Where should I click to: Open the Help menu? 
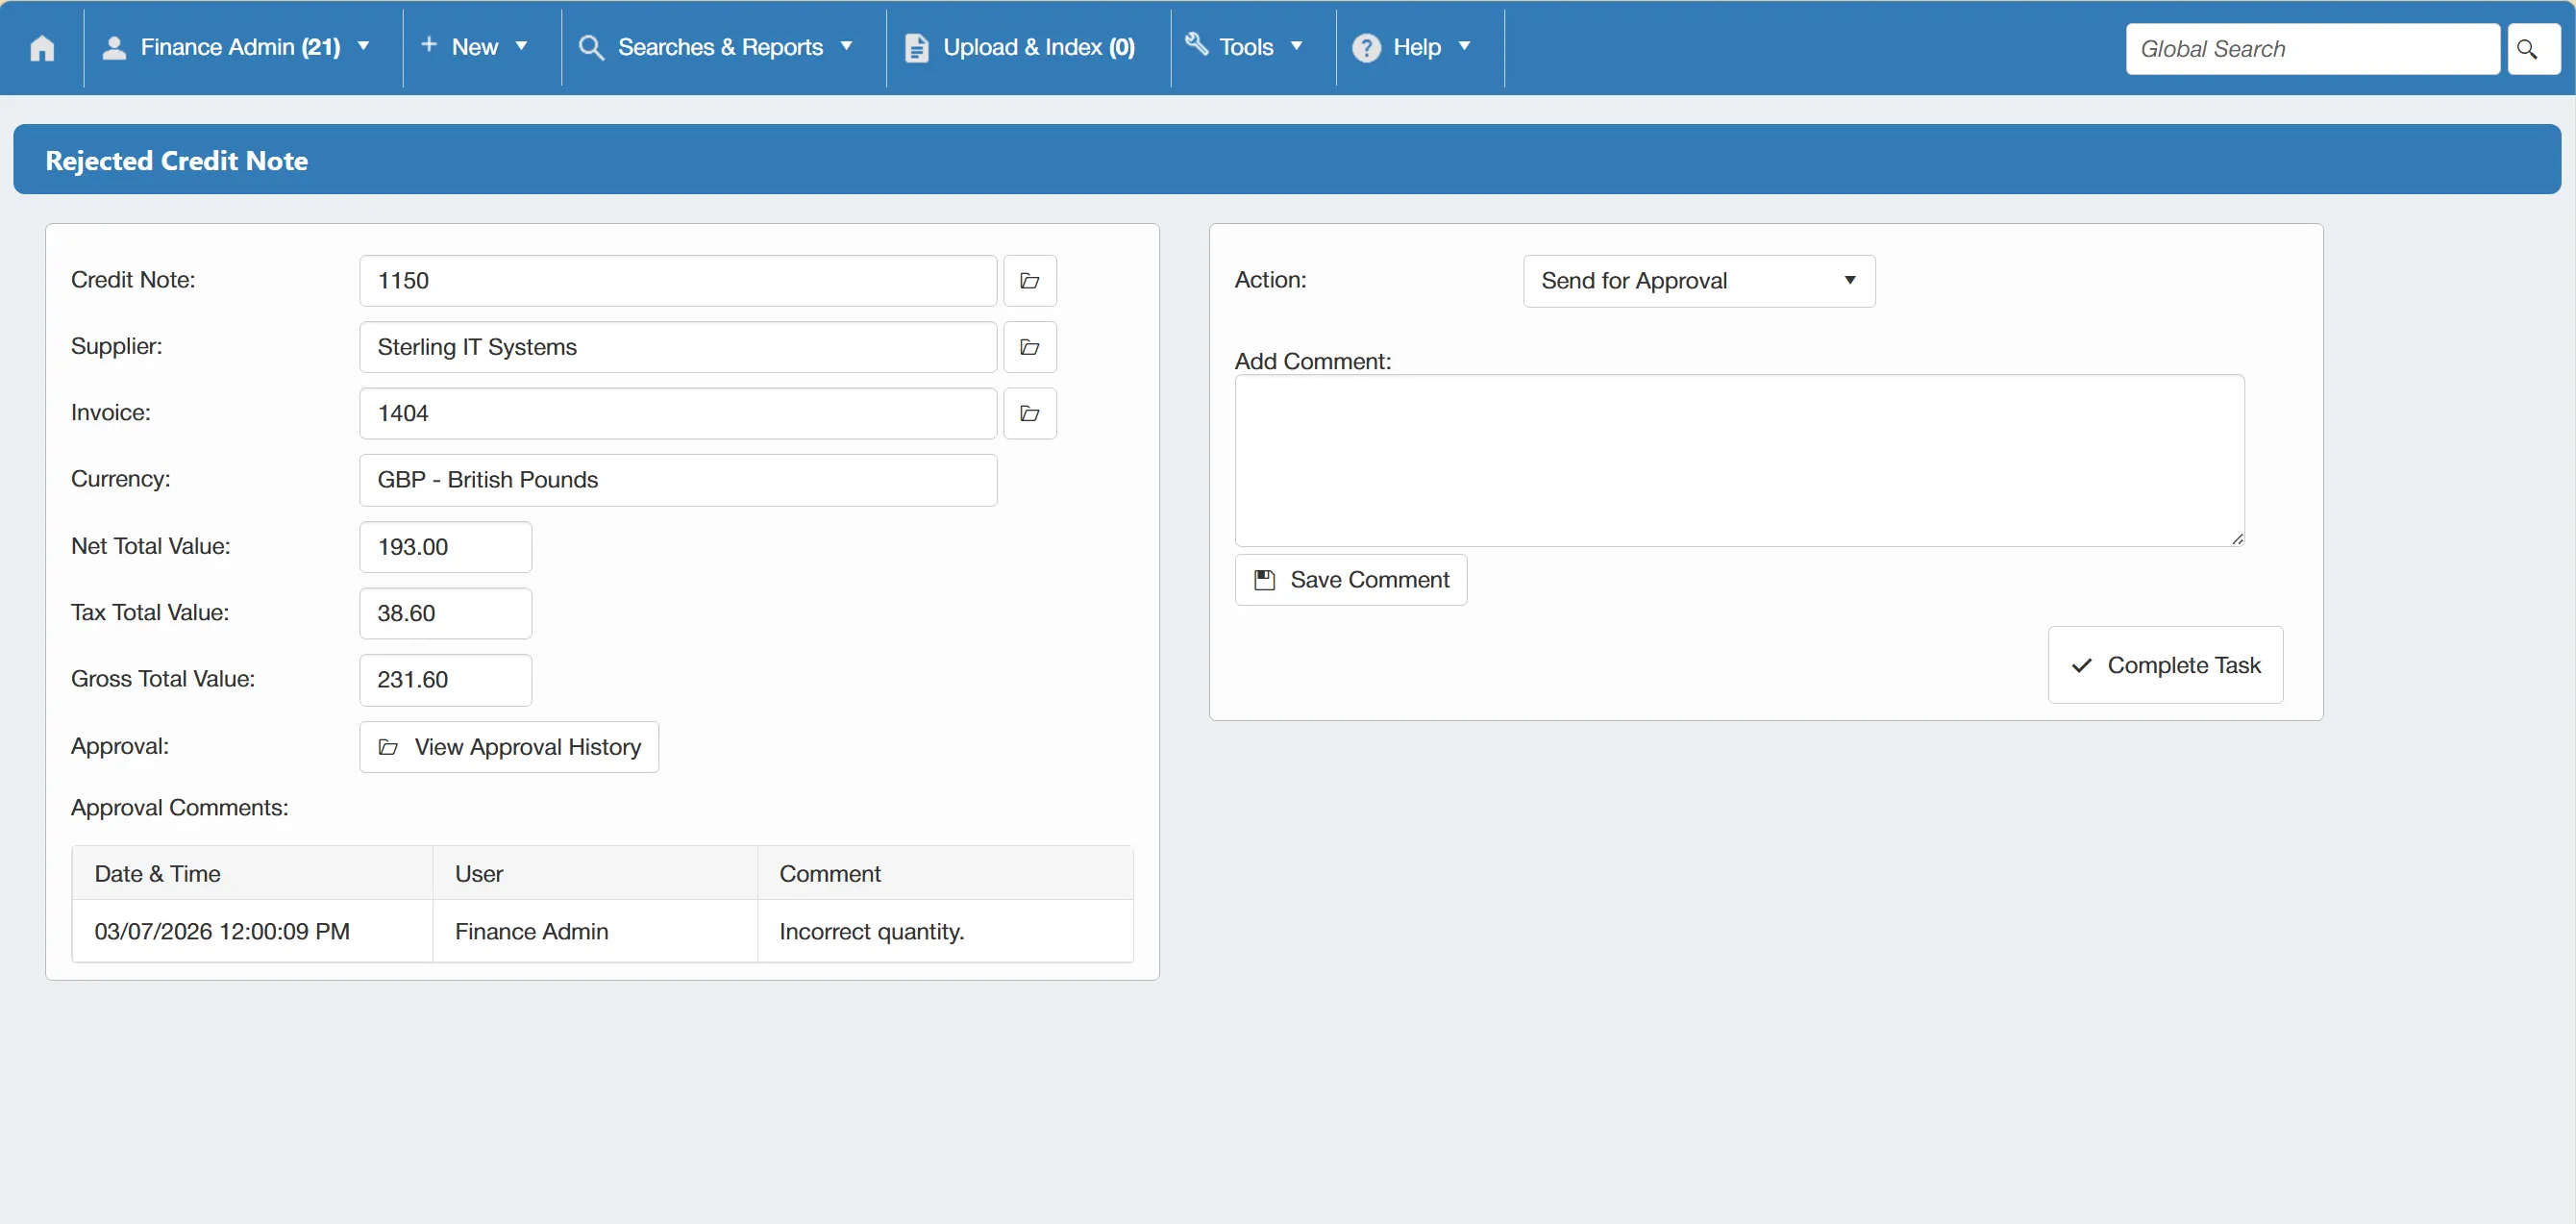click(x=1411, y=47)
